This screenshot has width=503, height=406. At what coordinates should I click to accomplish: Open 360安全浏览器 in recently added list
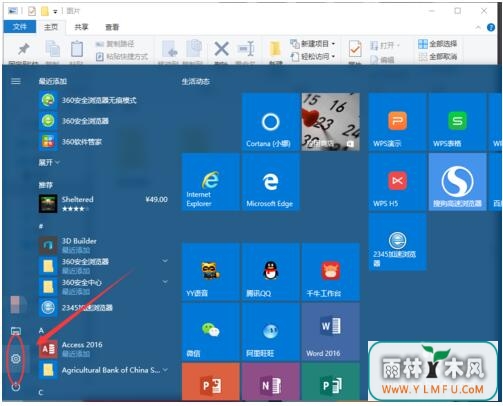point(103,121)
